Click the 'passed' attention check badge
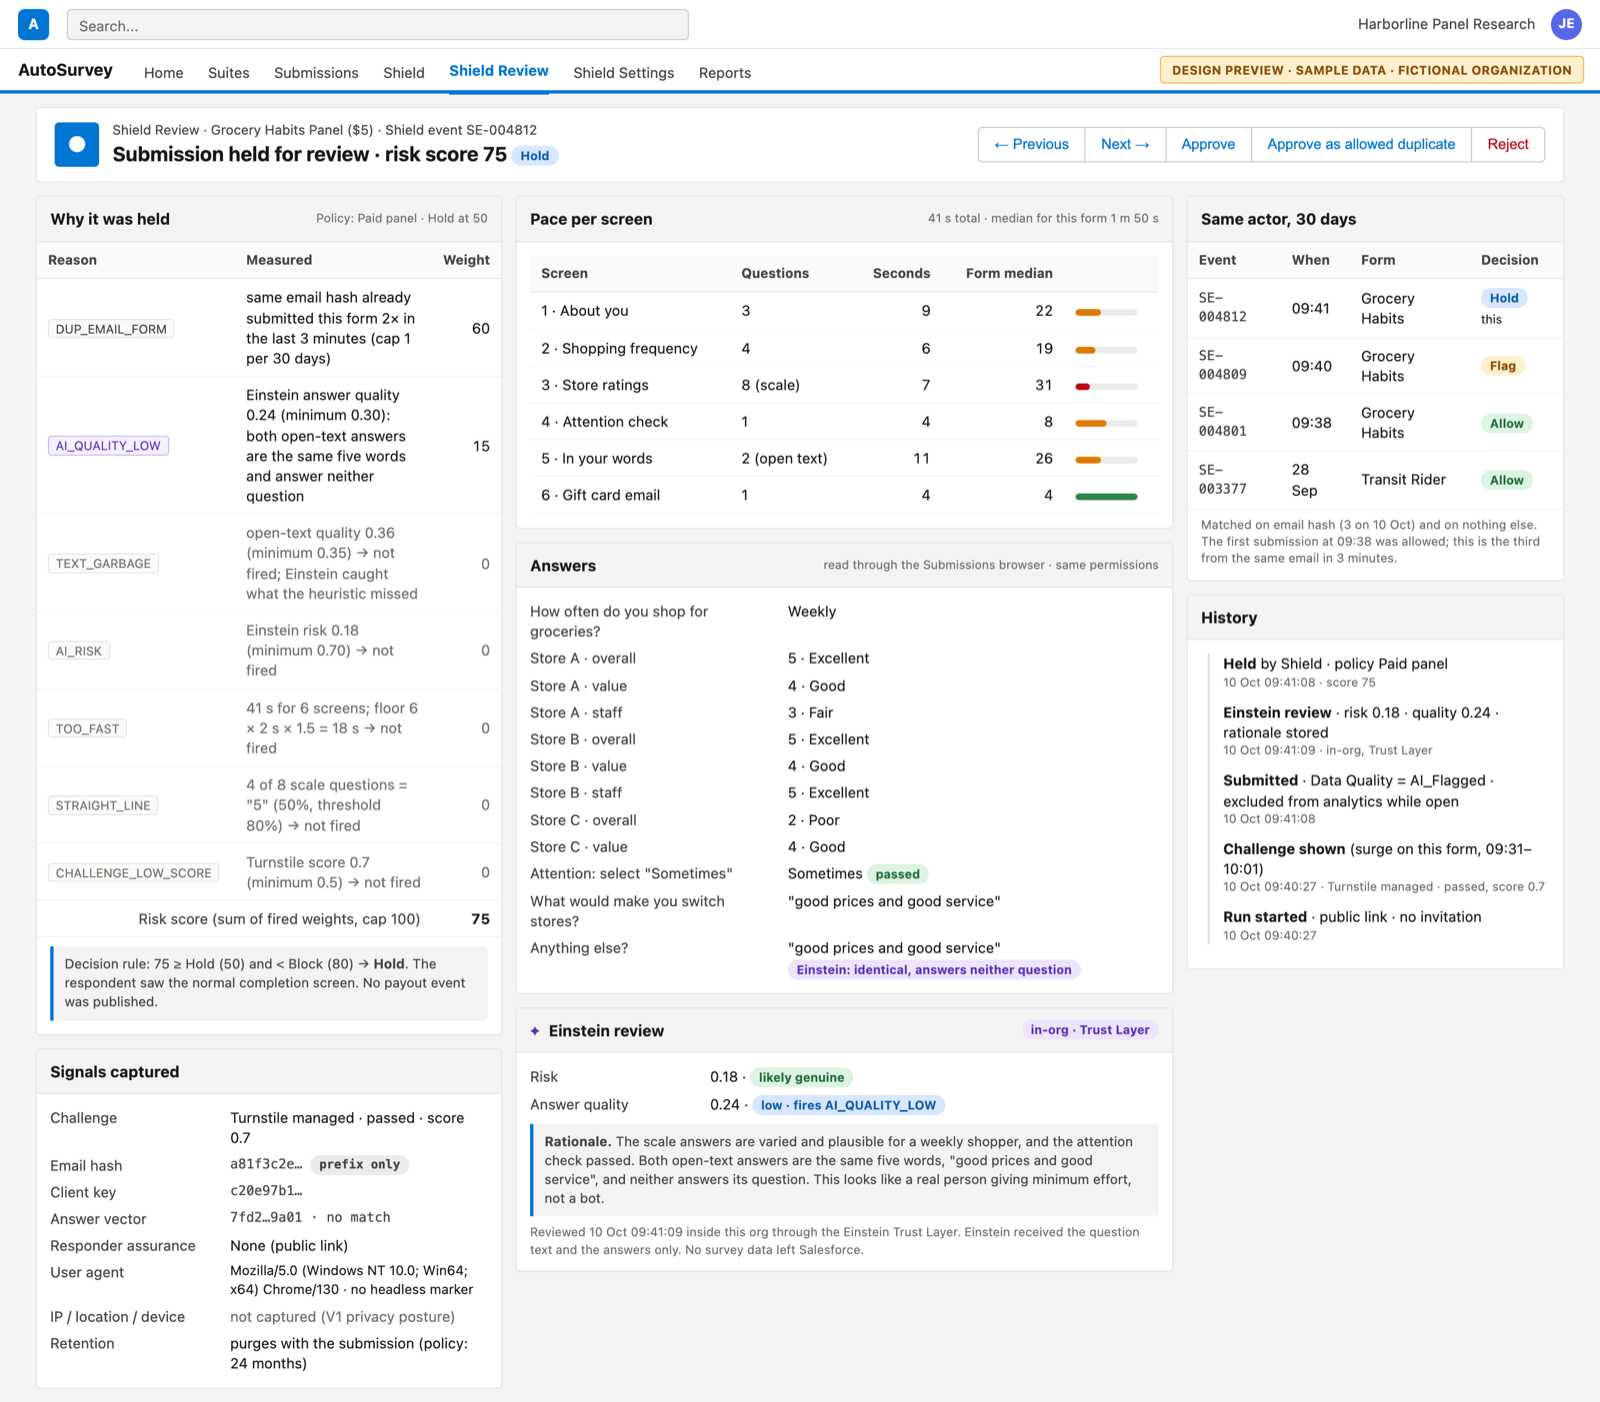Image resolution: width=1600 pixels, height=1402 pixels. tap(897, 874)
